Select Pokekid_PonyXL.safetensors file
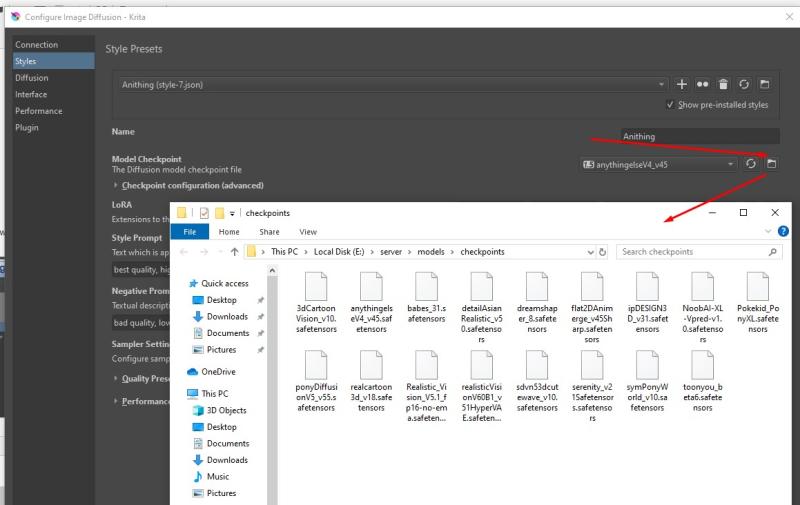Screen dimensions: 800x505 pos(758,302)
